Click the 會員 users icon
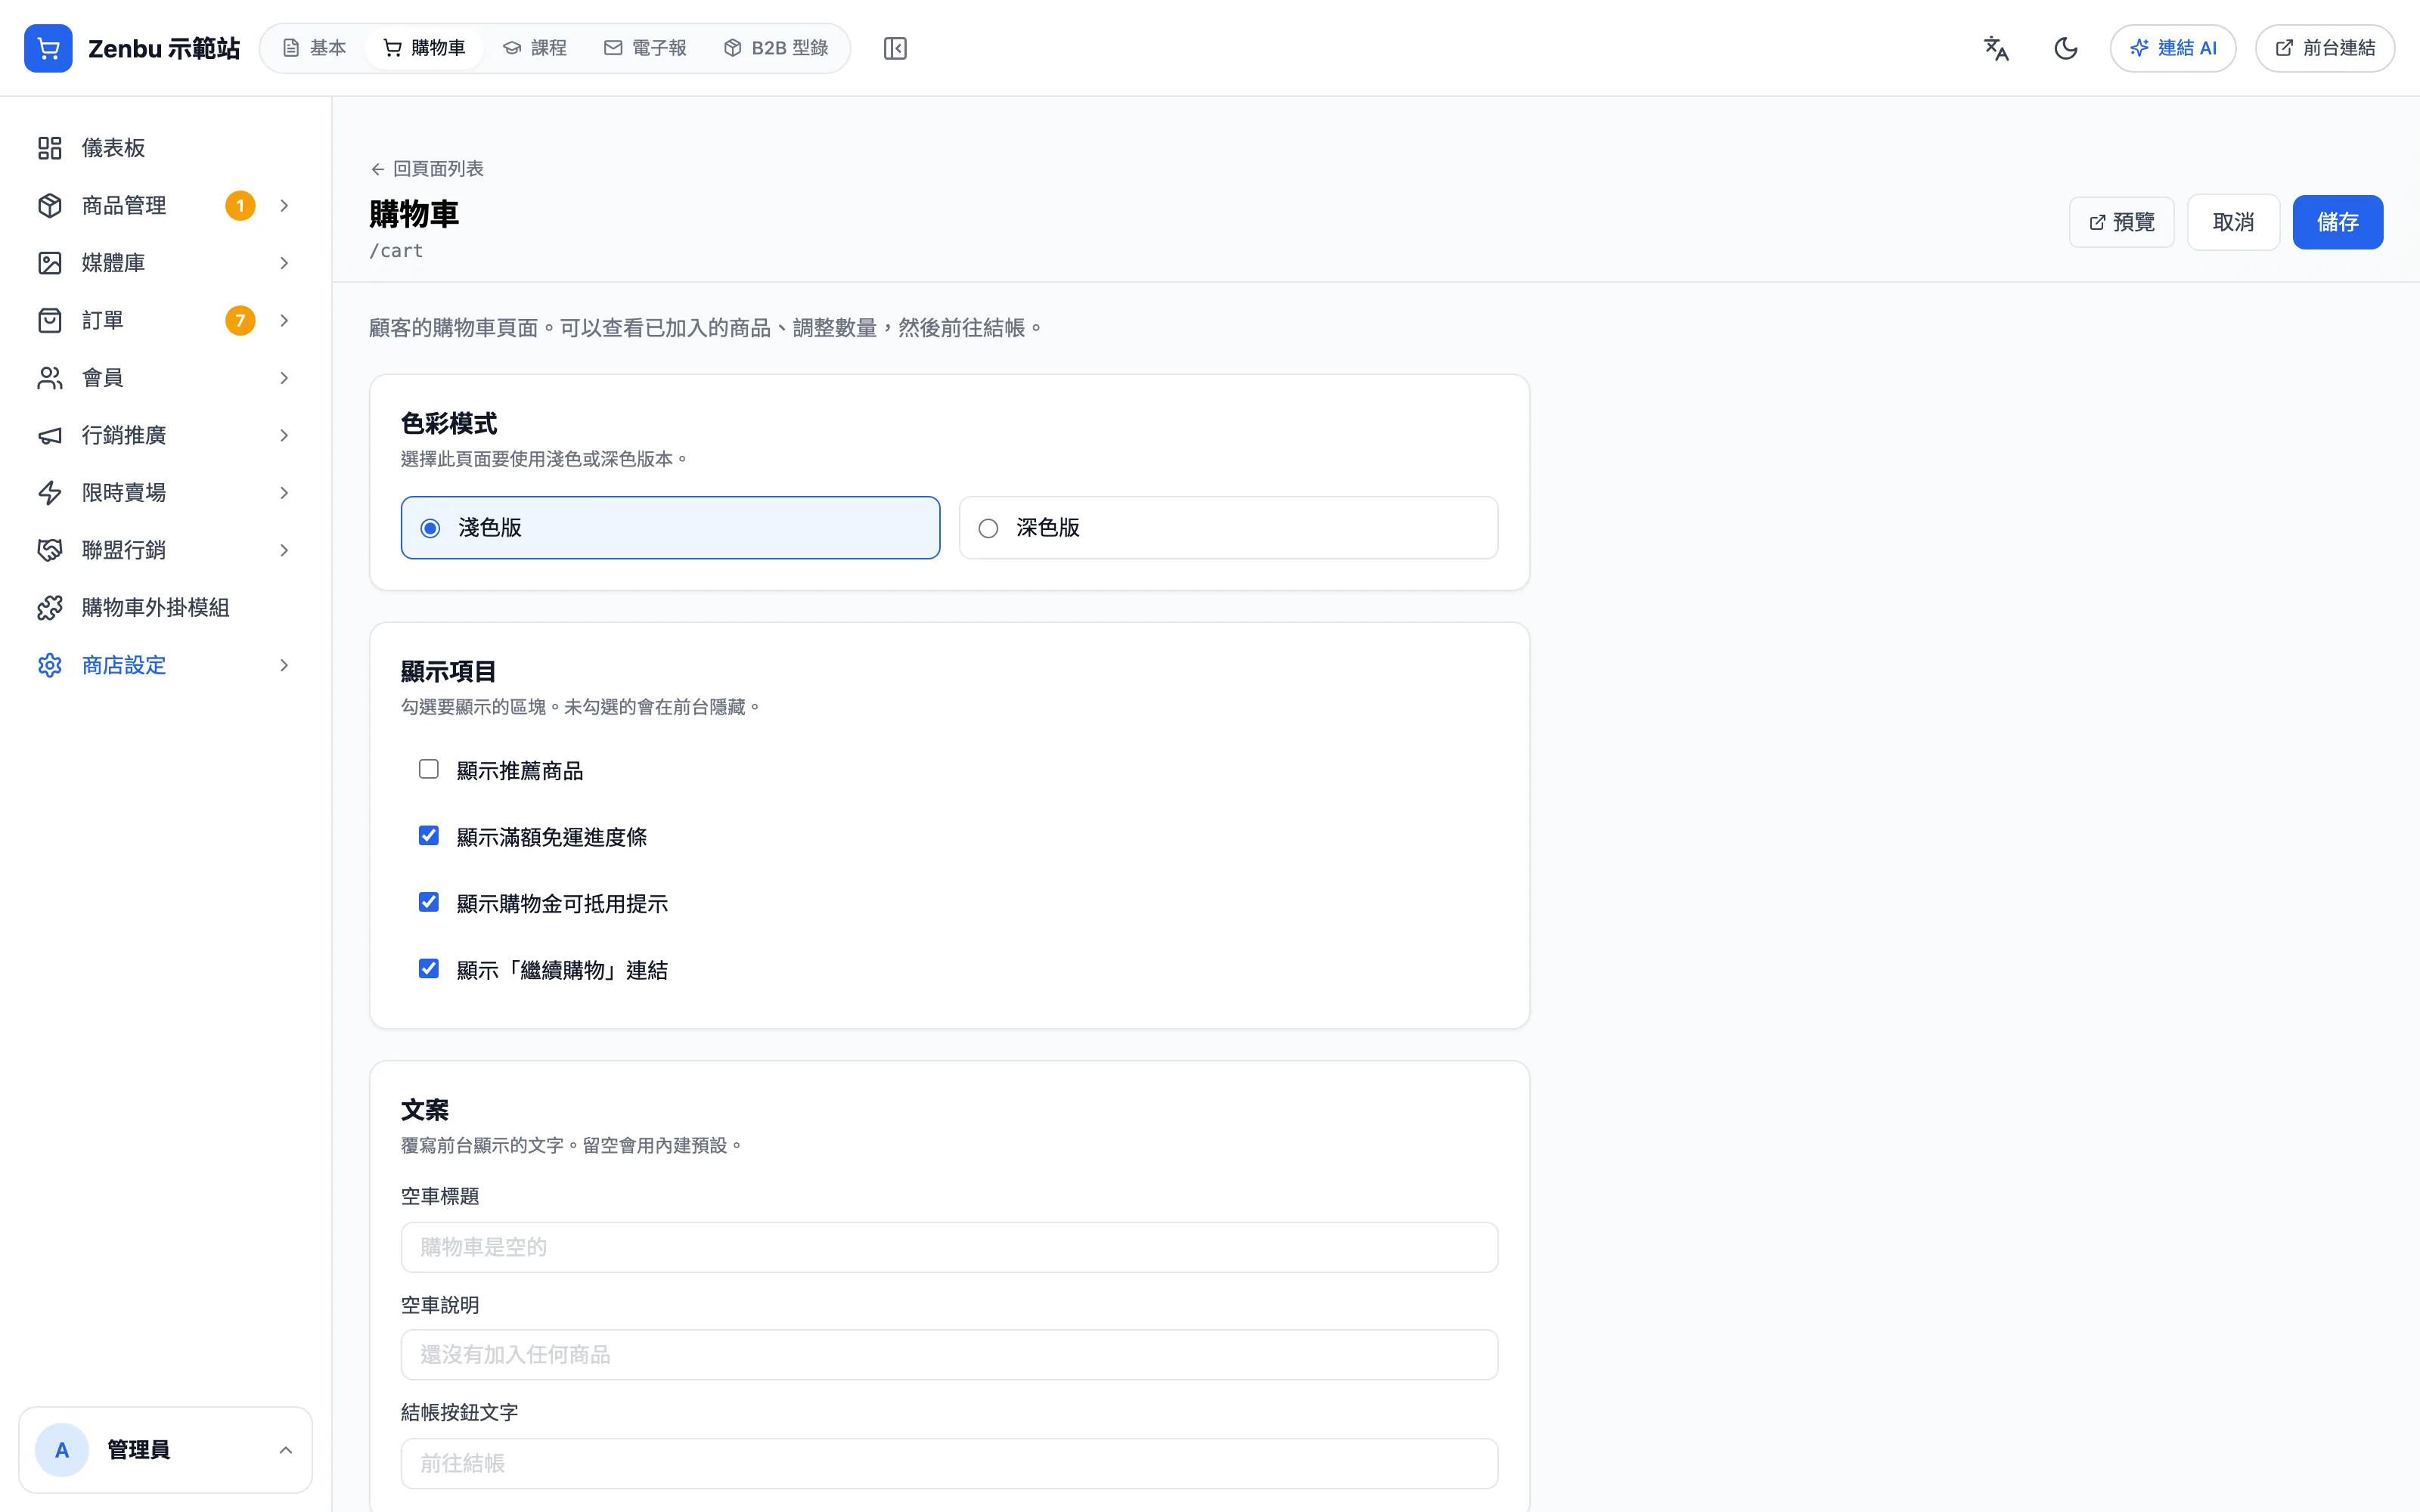 coord(50,378)
